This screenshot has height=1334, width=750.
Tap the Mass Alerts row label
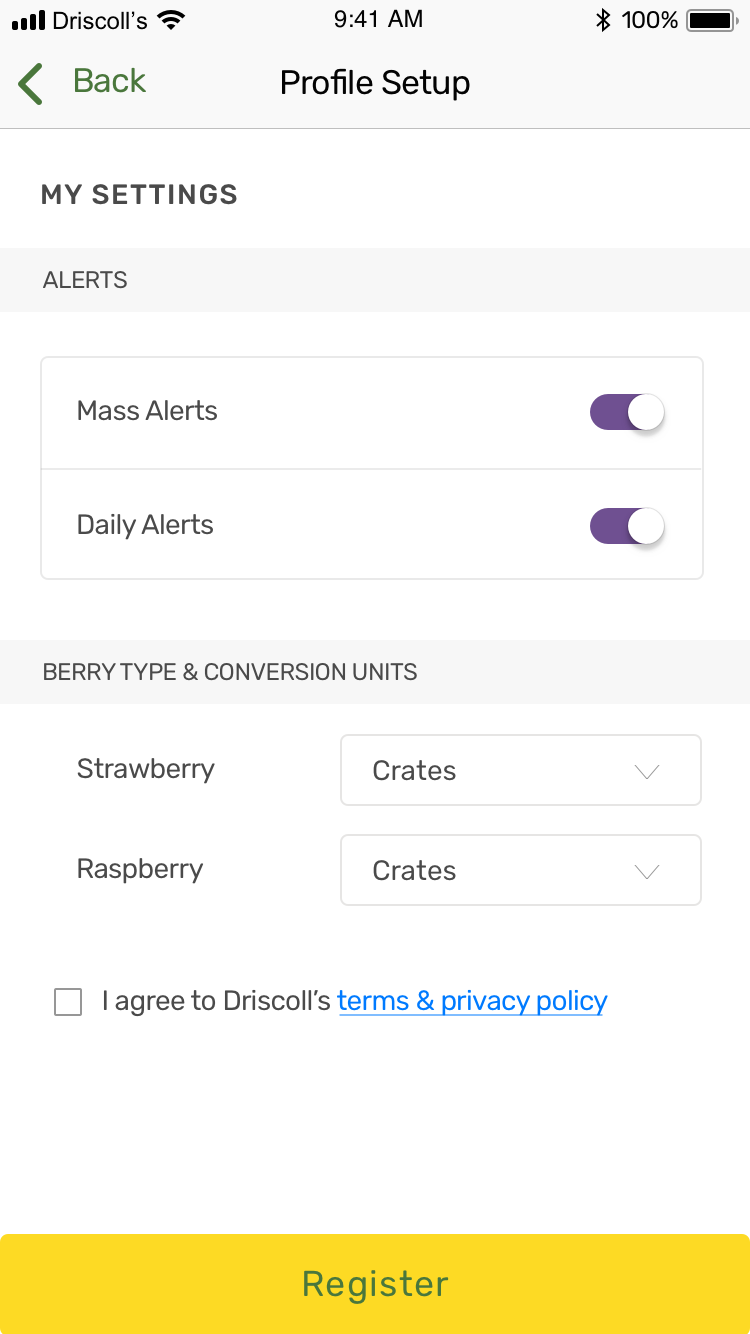pyautogui.click(x=147, y=411)
